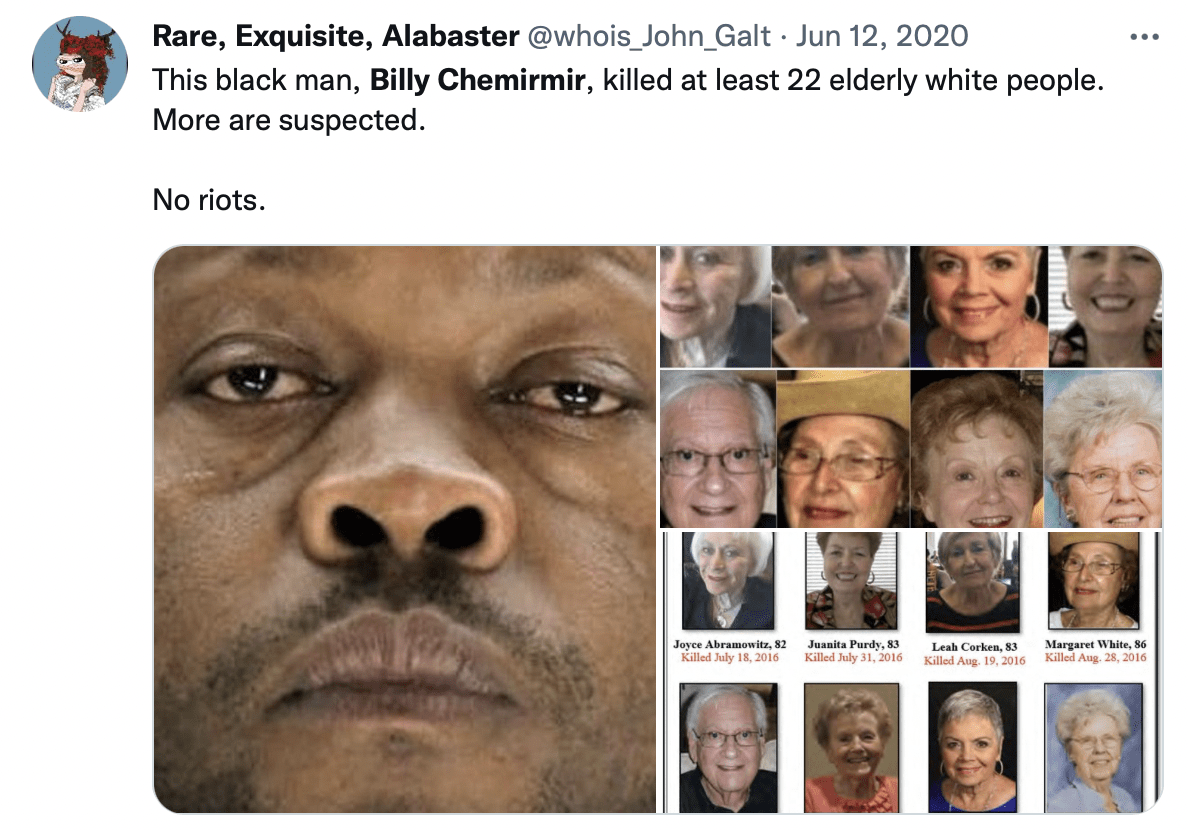Click the red Killed July 18, 2016 text
Screen dimensions: 1188x830
coord(730,657)
